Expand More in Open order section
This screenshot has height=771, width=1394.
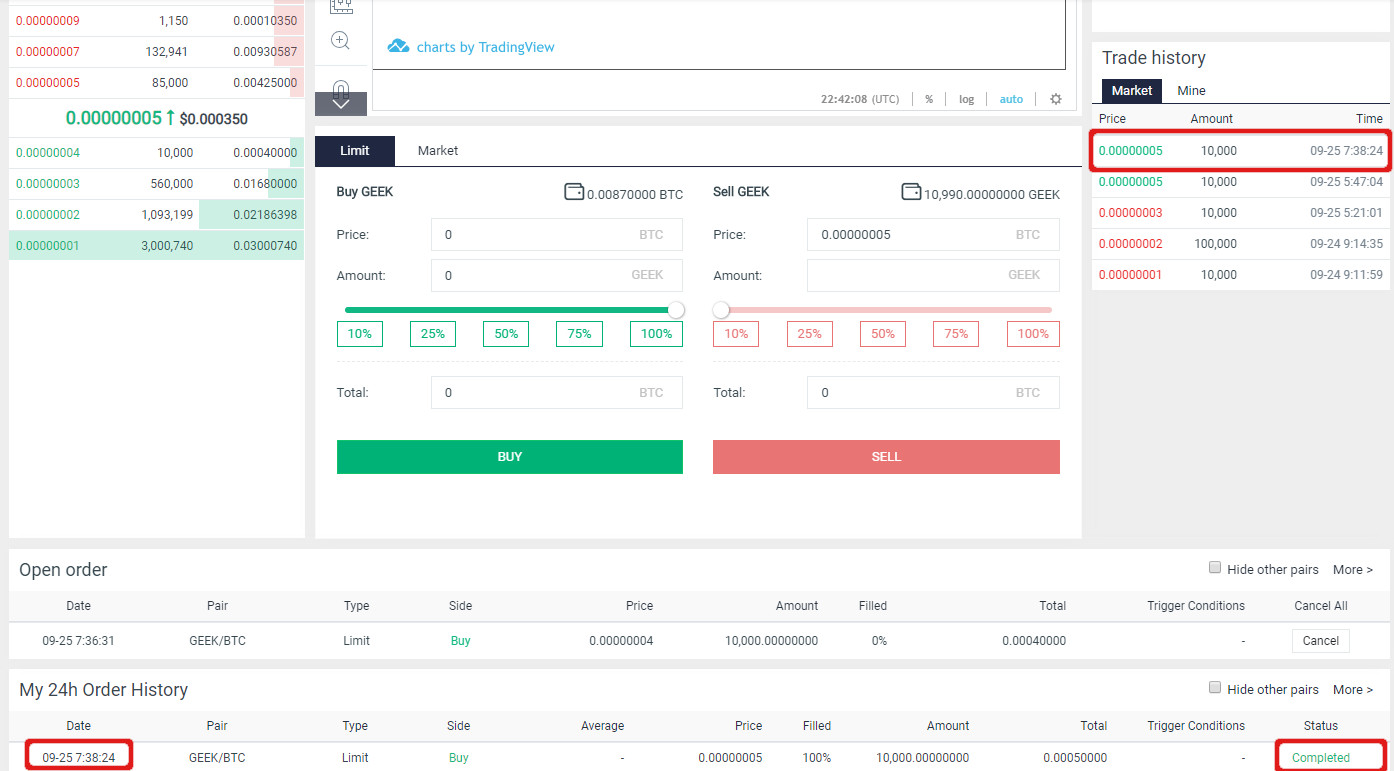point(1352,569)
